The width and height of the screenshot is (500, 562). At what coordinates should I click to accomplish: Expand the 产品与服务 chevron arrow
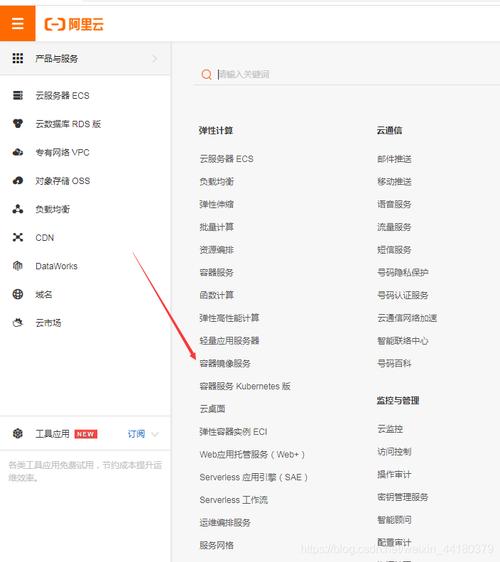(x=155, y=58)
